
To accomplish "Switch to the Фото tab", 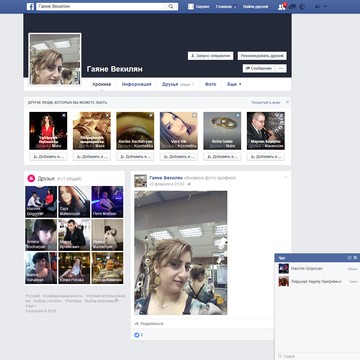I will pos(210,84).
